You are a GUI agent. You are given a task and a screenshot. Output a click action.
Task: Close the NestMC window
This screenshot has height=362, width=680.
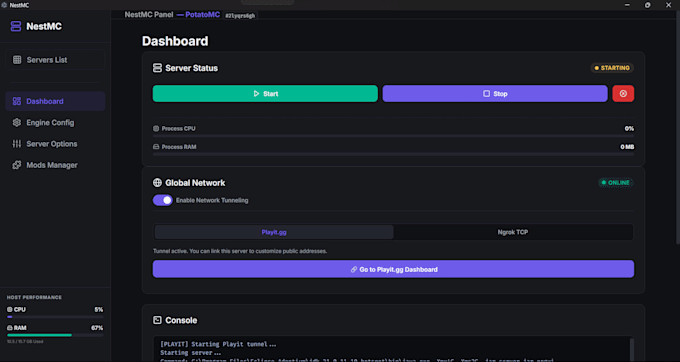[x=668, y=5]
